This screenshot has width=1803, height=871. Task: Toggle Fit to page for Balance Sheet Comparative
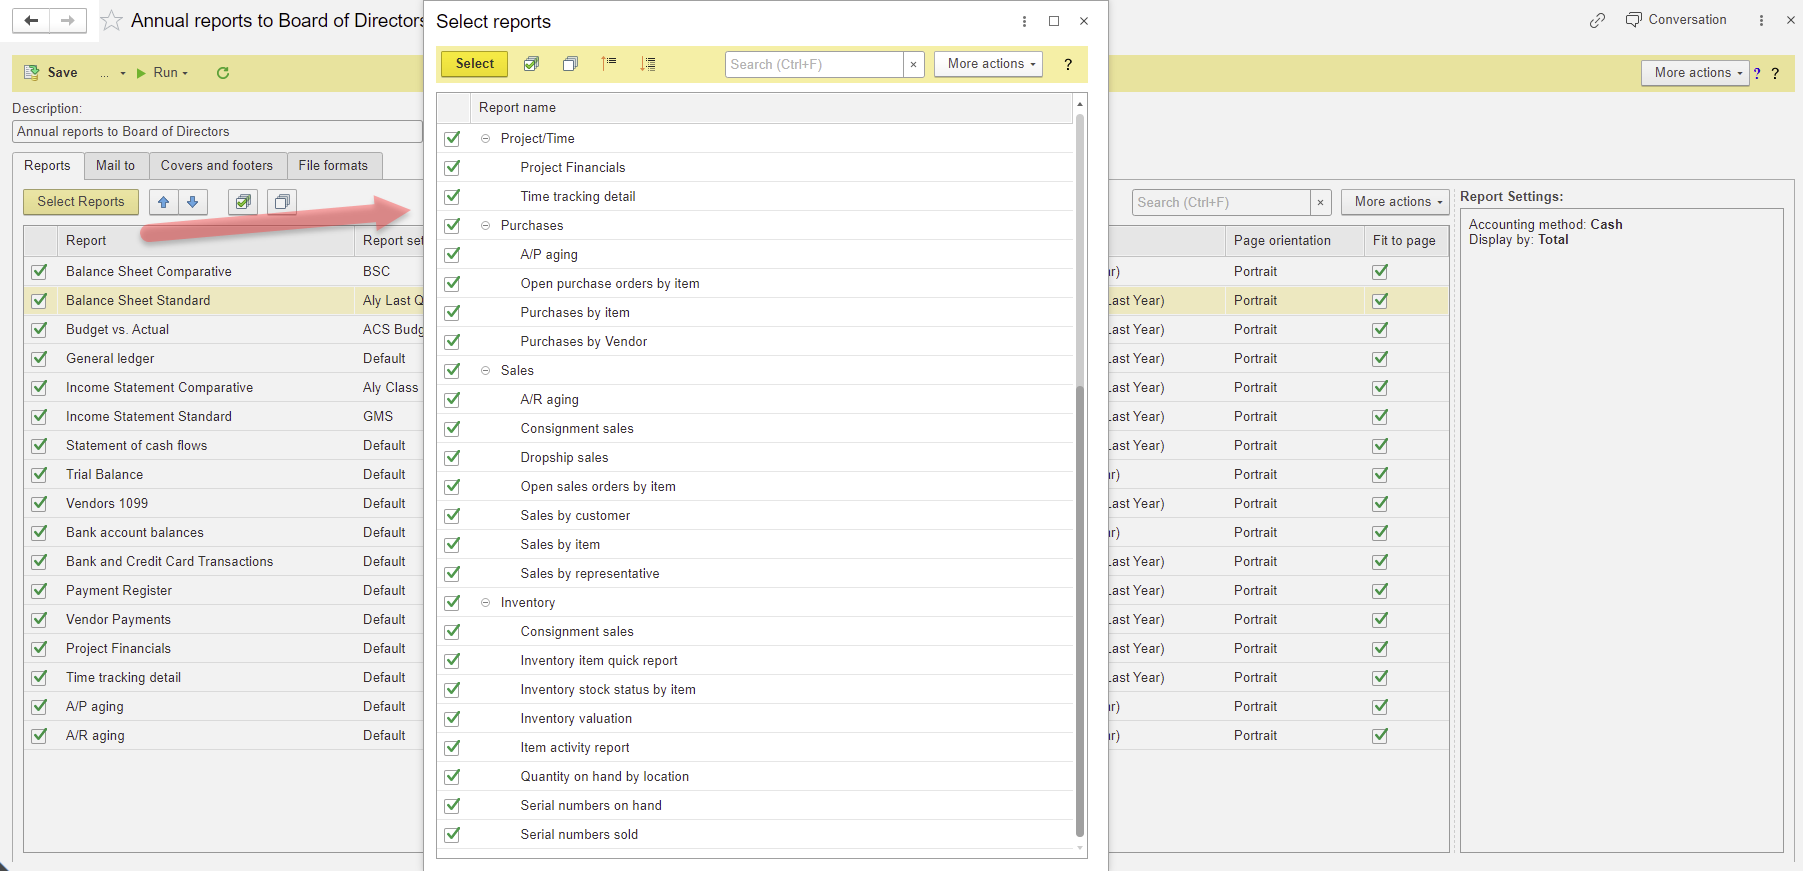click(x=1380, y=271)
